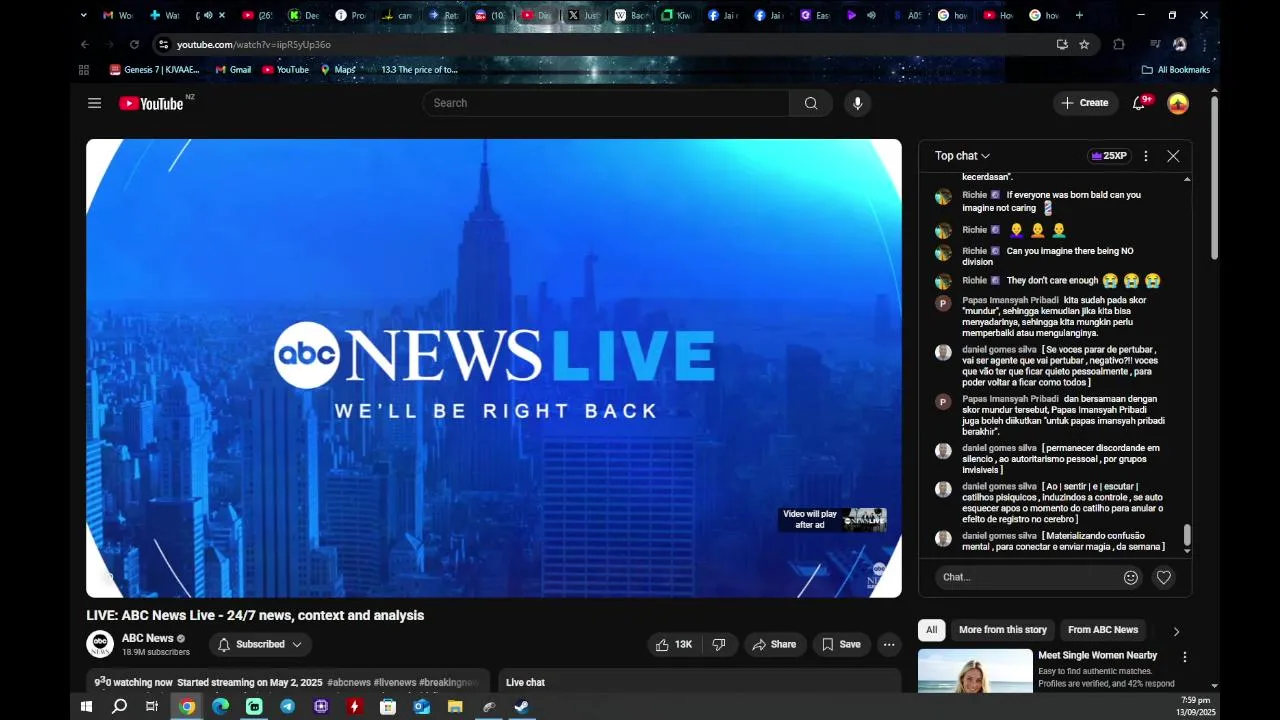
Task: Mute the audio-playing browser tab
Action: coord(208,15)
